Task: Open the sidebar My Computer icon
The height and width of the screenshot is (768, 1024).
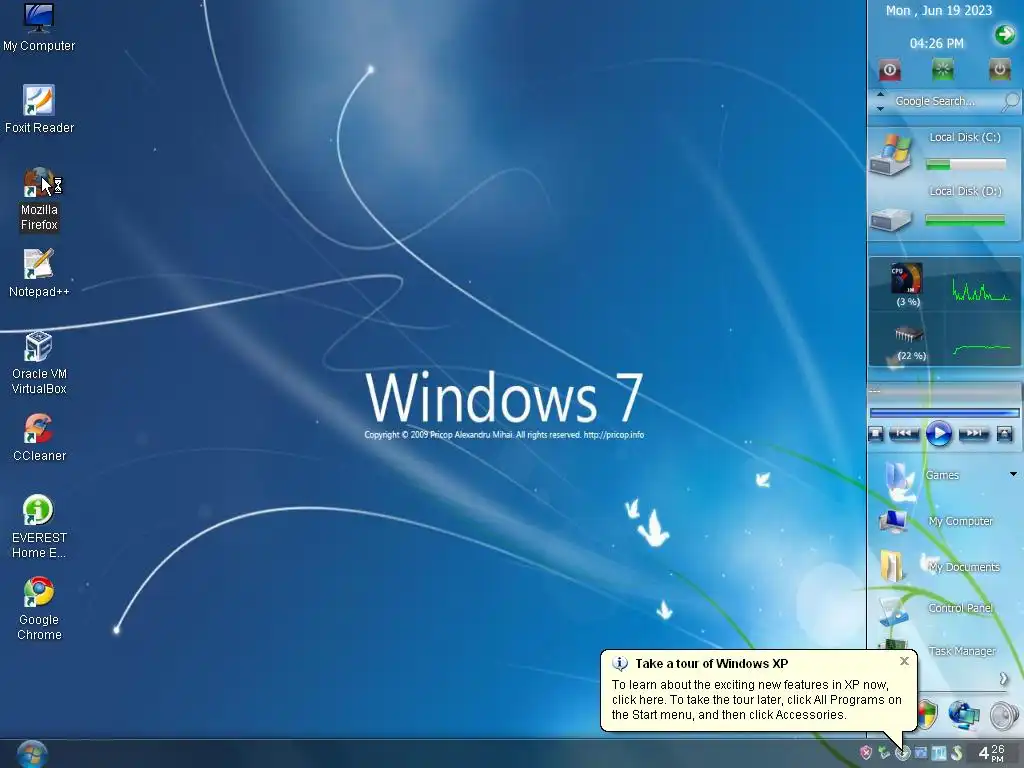Action: [x=893, y=522]
